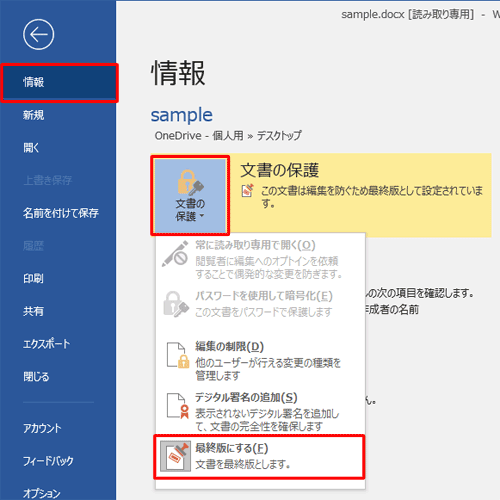Select 編集の制限(D) menu item
This screenshot has width=500, height=500.
pyautogui.click(x=260, y=361)
